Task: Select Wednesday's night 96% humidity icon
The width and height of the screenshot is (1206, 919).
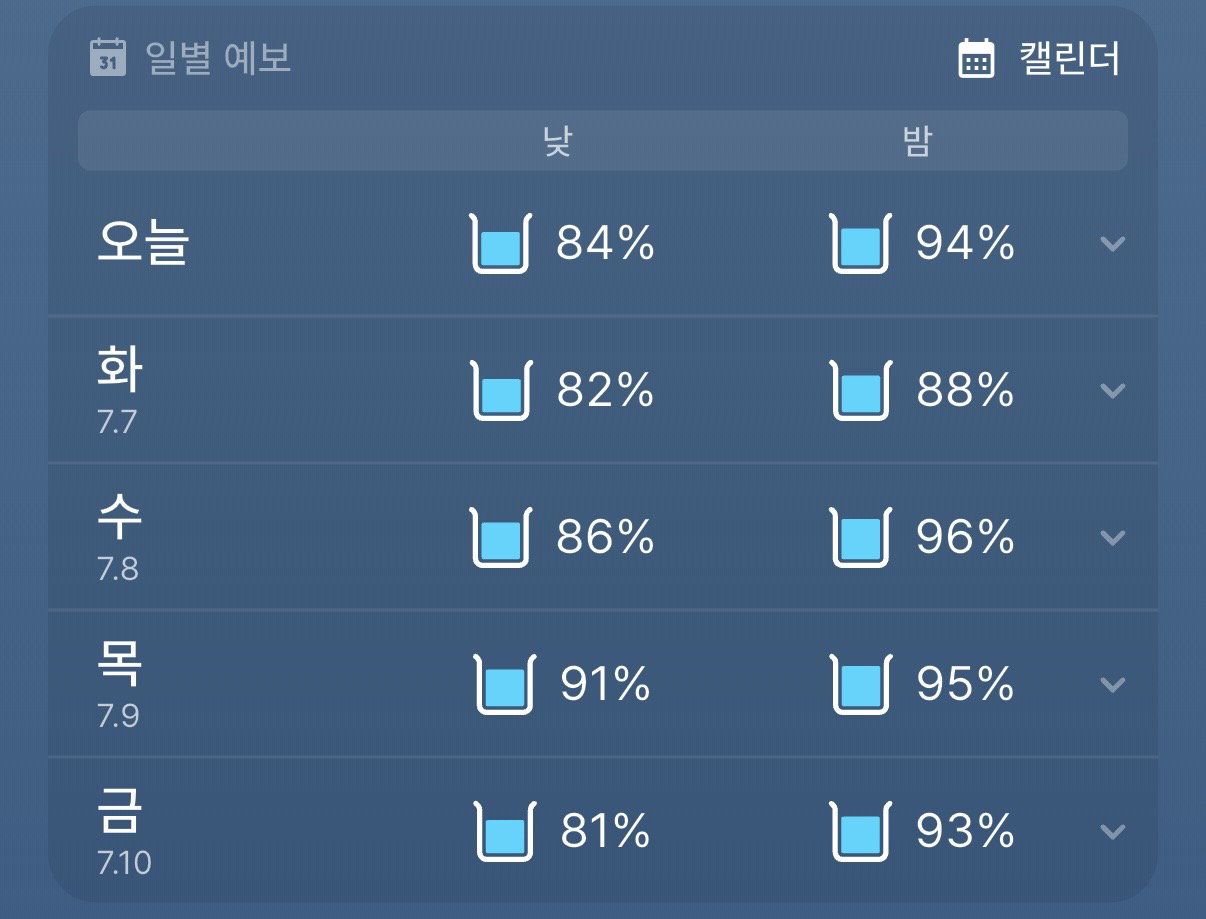Action: (x=861, y=538)
